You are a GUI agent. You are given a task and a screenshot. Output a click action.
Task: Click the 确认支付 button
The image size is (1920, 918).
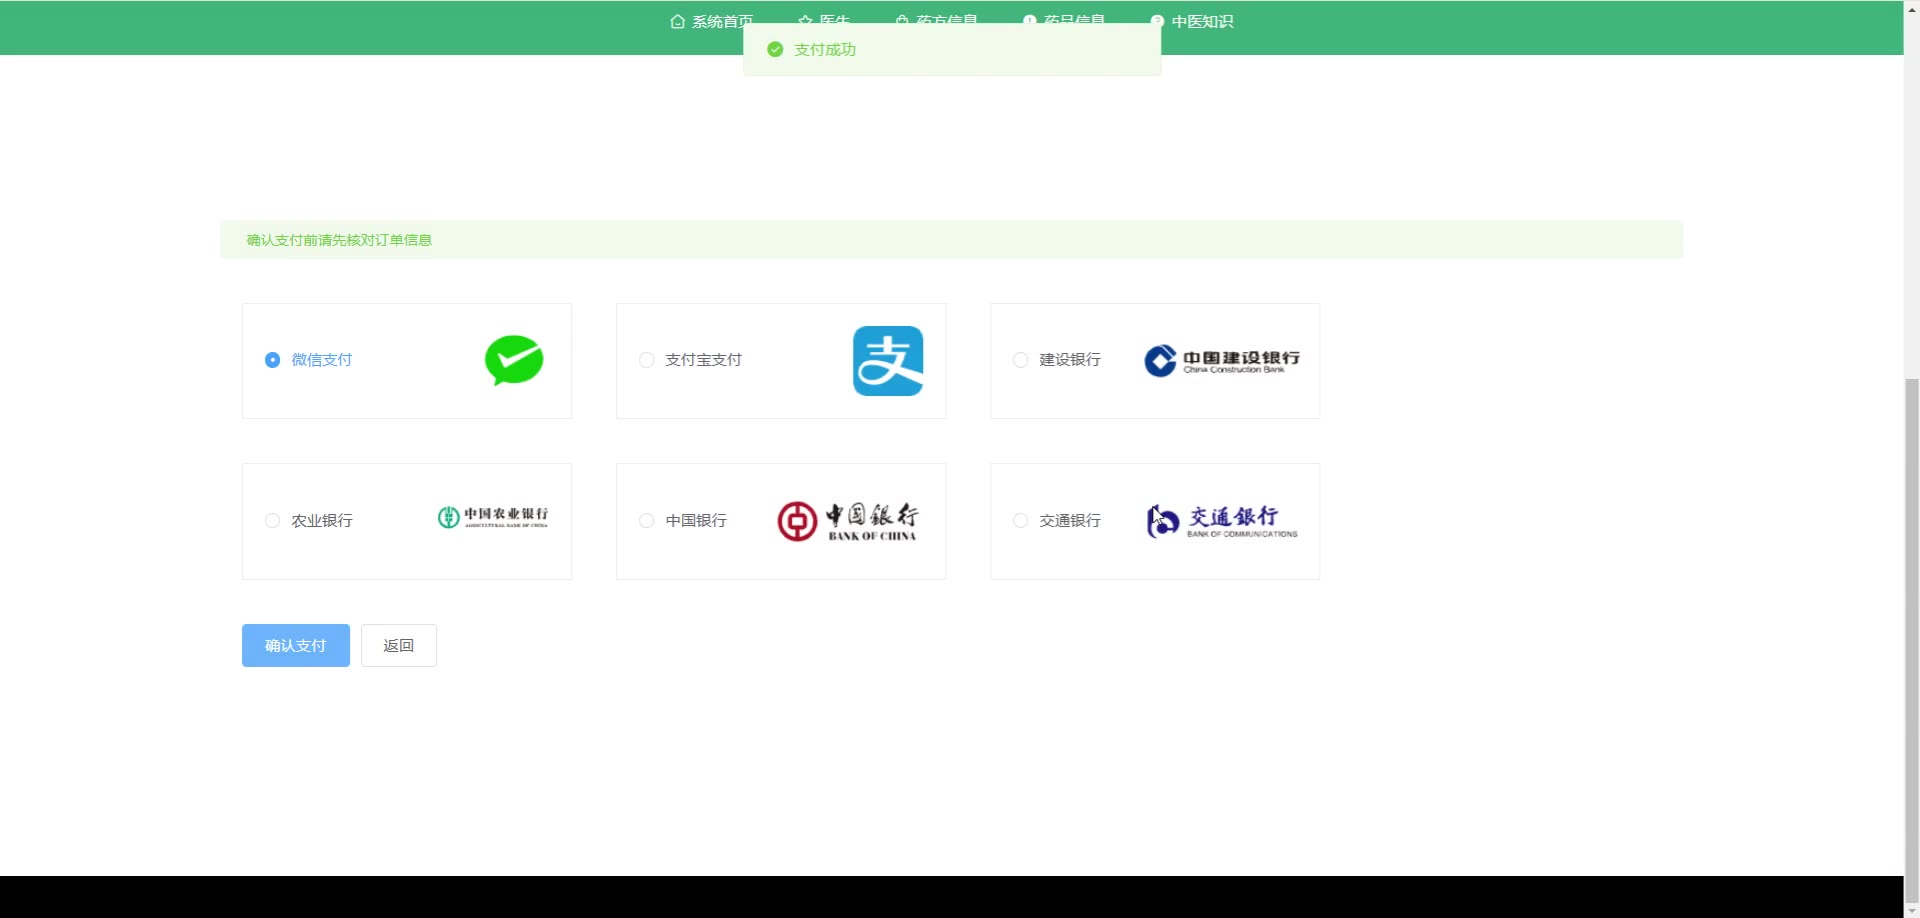pos(296,645)
